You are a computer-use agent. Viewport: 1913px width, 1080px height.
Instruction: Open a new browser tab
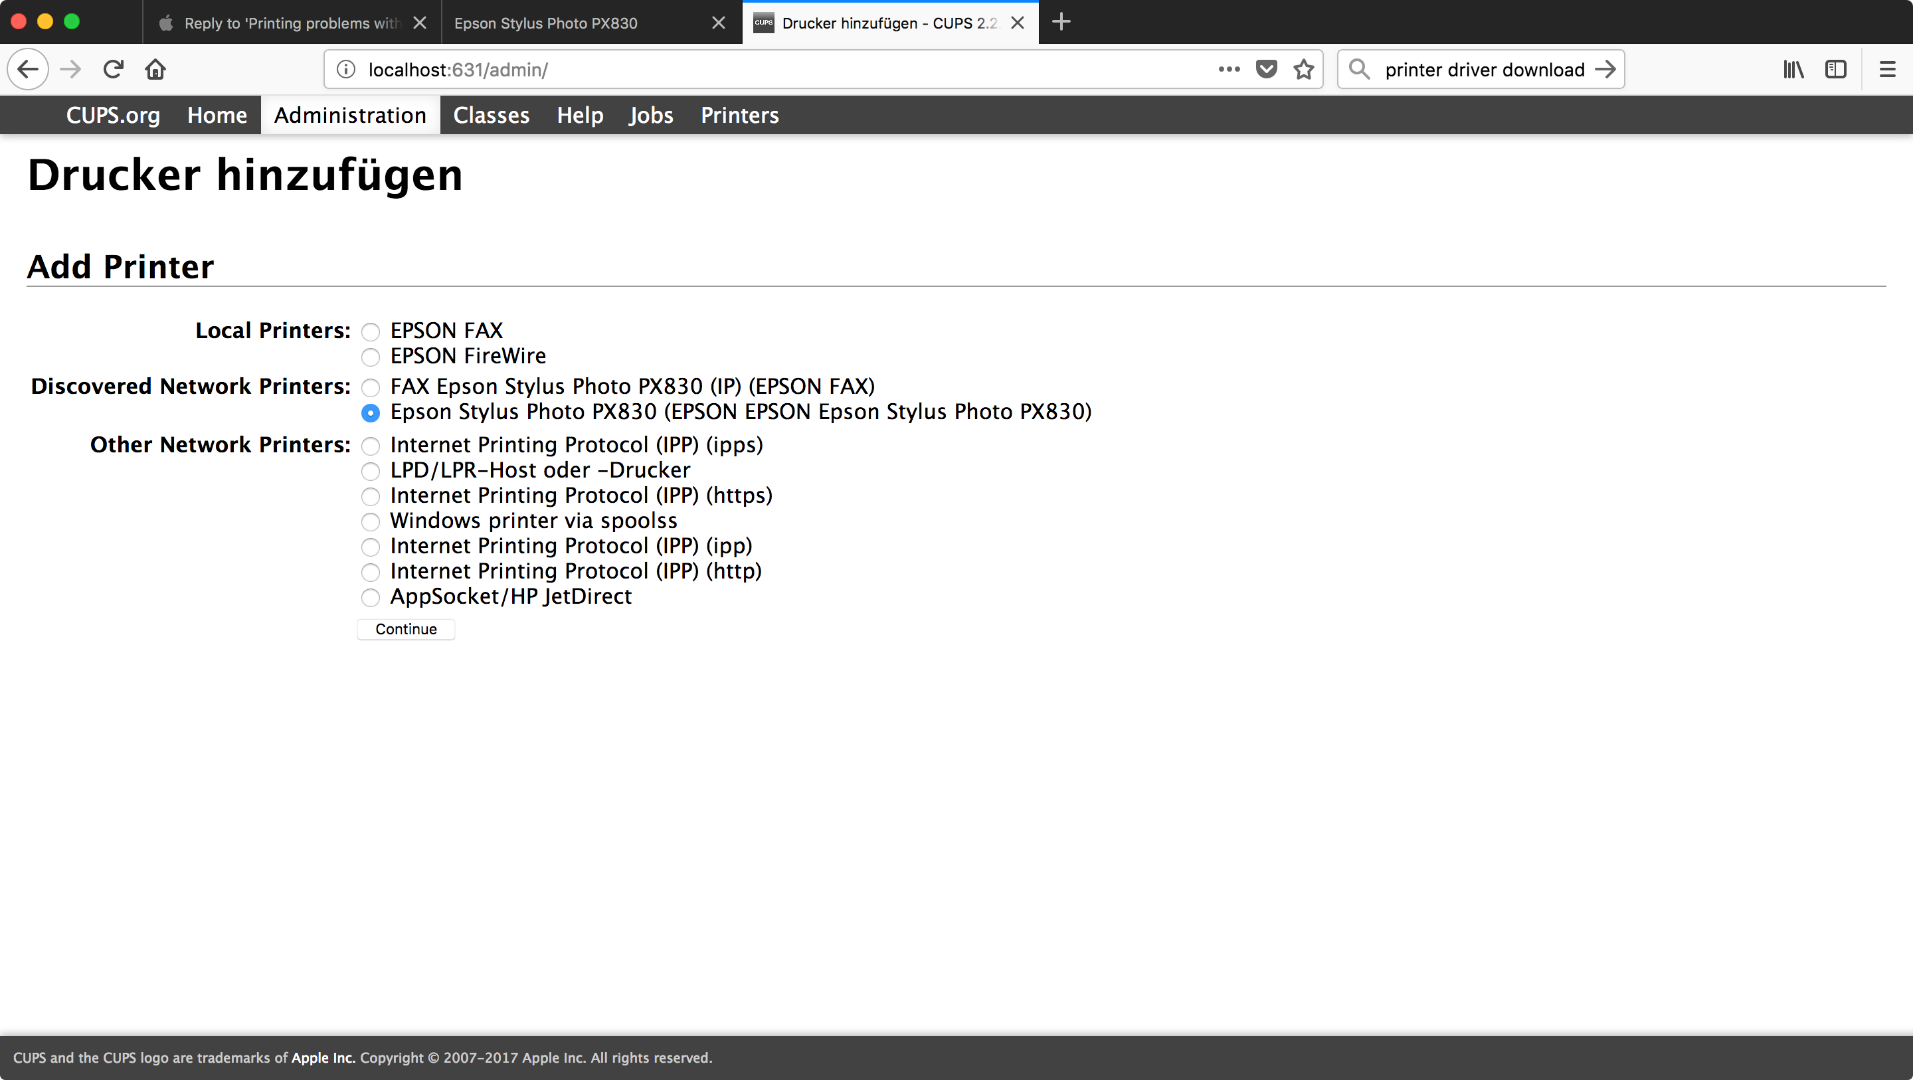click(1062, 22)
